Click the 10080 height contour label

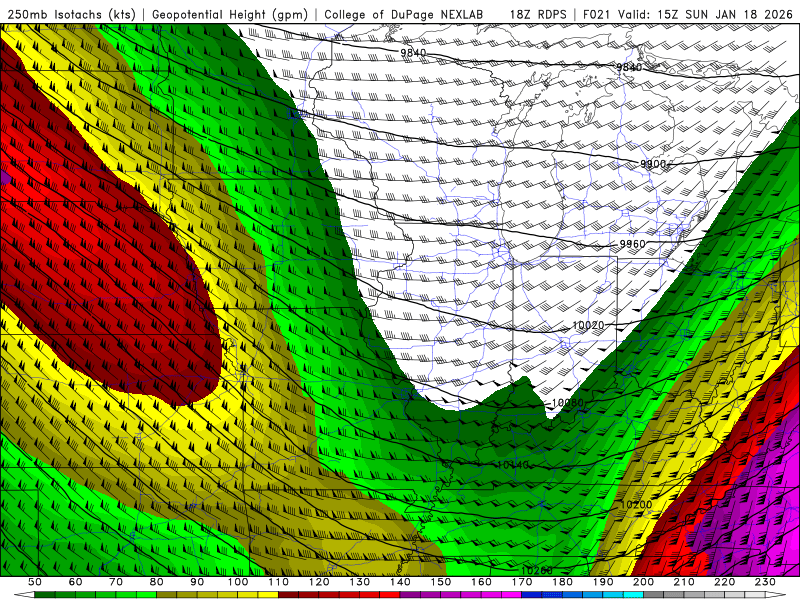tap(567, 403)
